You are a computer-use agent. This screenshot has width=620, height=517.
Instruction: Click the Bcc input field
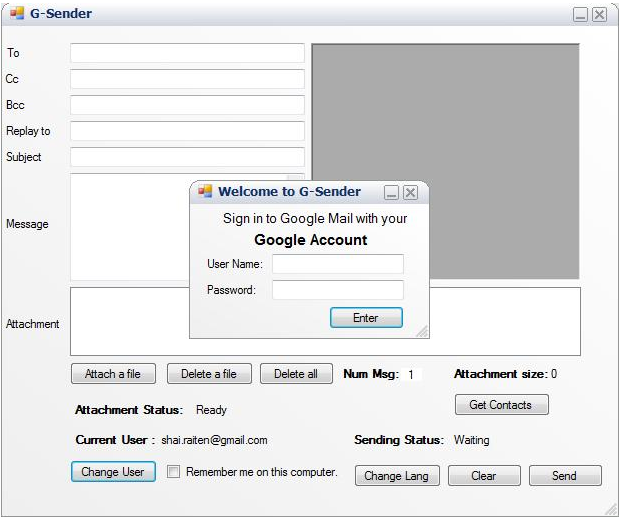[x=187, y=105]
